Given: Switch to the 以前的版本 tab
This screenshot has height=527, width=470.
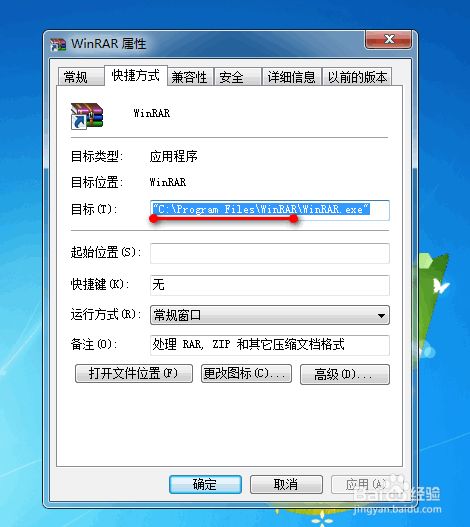Looking at the screenshot, I should pyautogui.click(x=357, y=77).
